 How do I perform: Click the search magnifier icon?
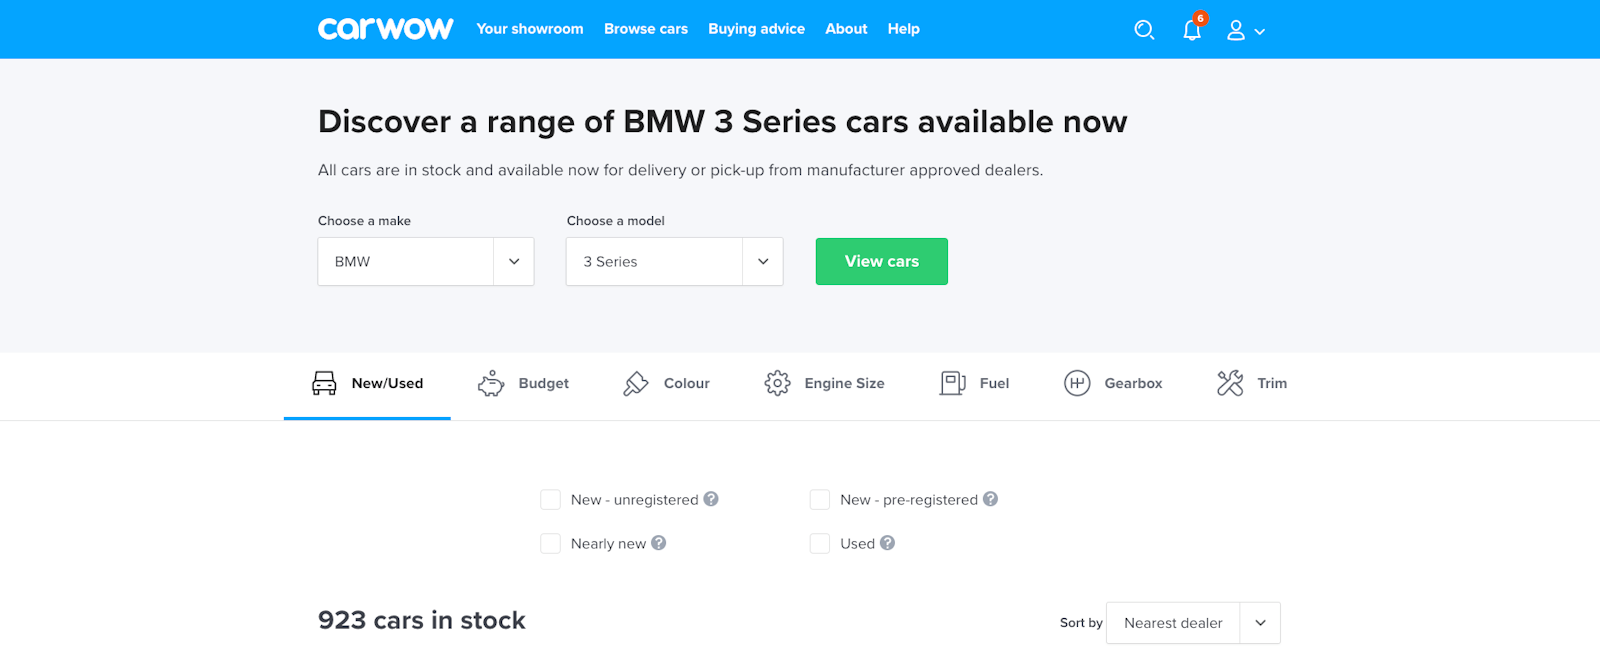point(1144,30)
